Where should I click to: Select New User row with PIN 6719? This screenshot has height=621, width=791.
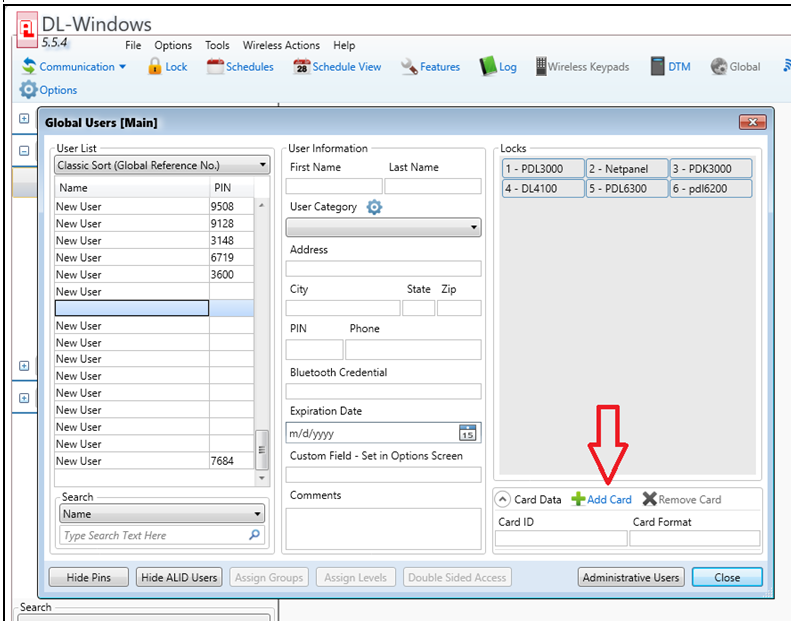click(154, 257)
